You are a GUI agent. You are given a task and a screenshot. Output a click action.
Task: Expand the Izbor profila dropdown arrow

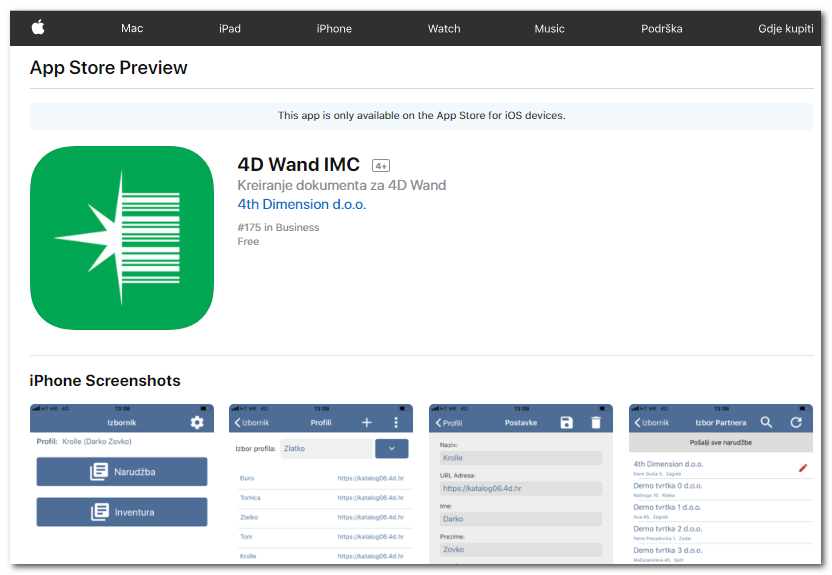point(392,449)
